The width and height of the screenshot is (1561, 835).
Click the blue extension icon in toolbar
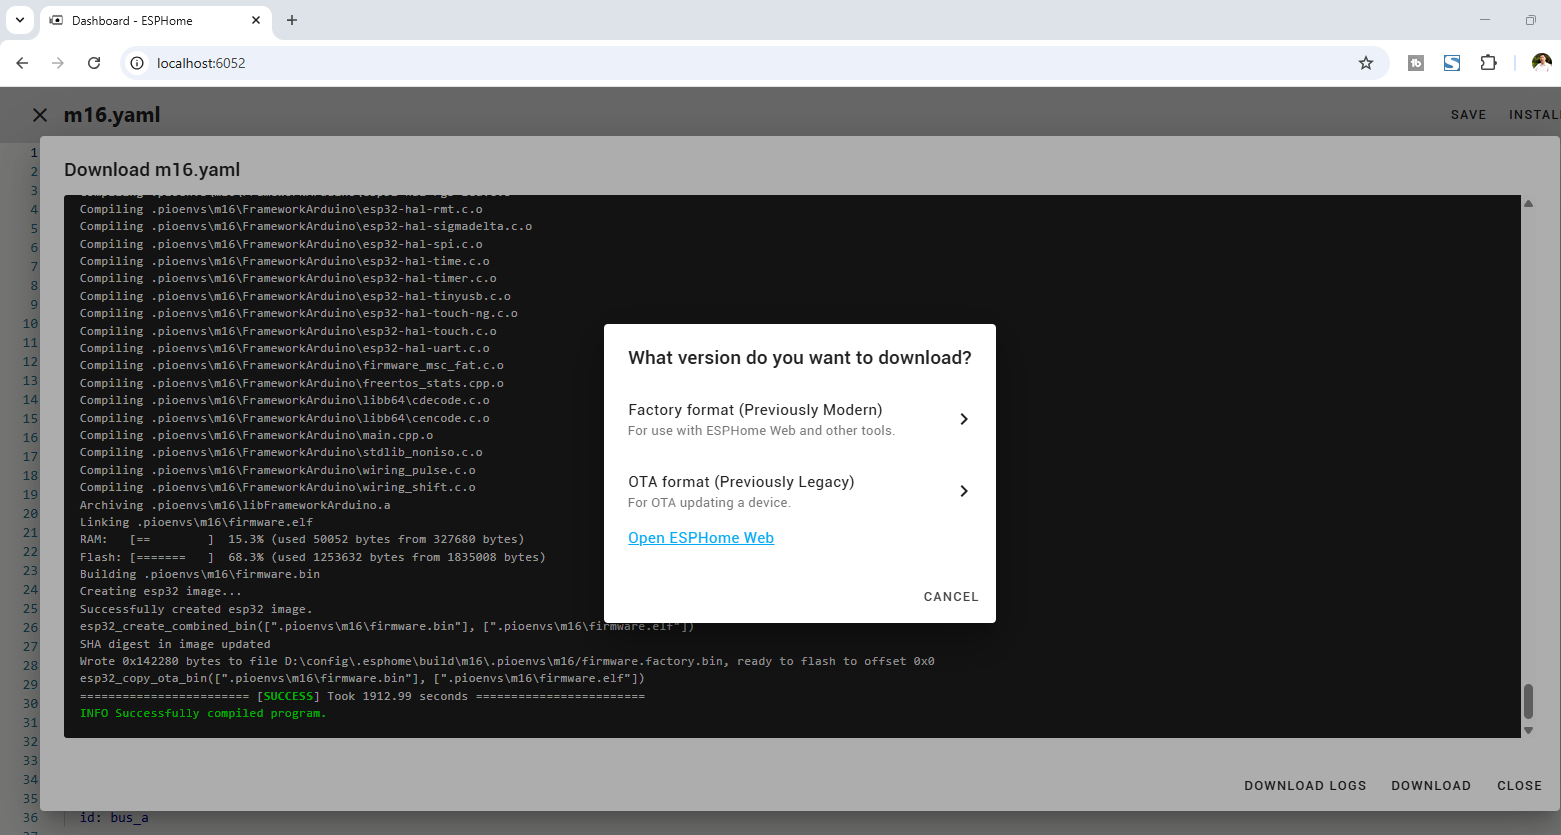(x=1452, y=63)
